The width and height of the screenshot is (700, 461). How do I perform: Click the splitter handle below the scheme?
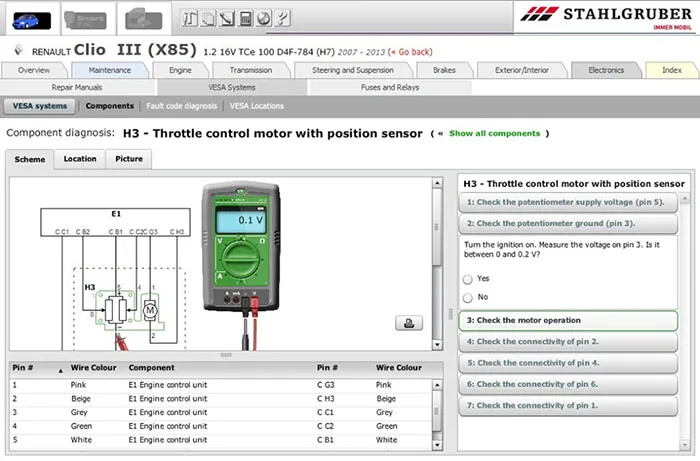coord(226,355)
